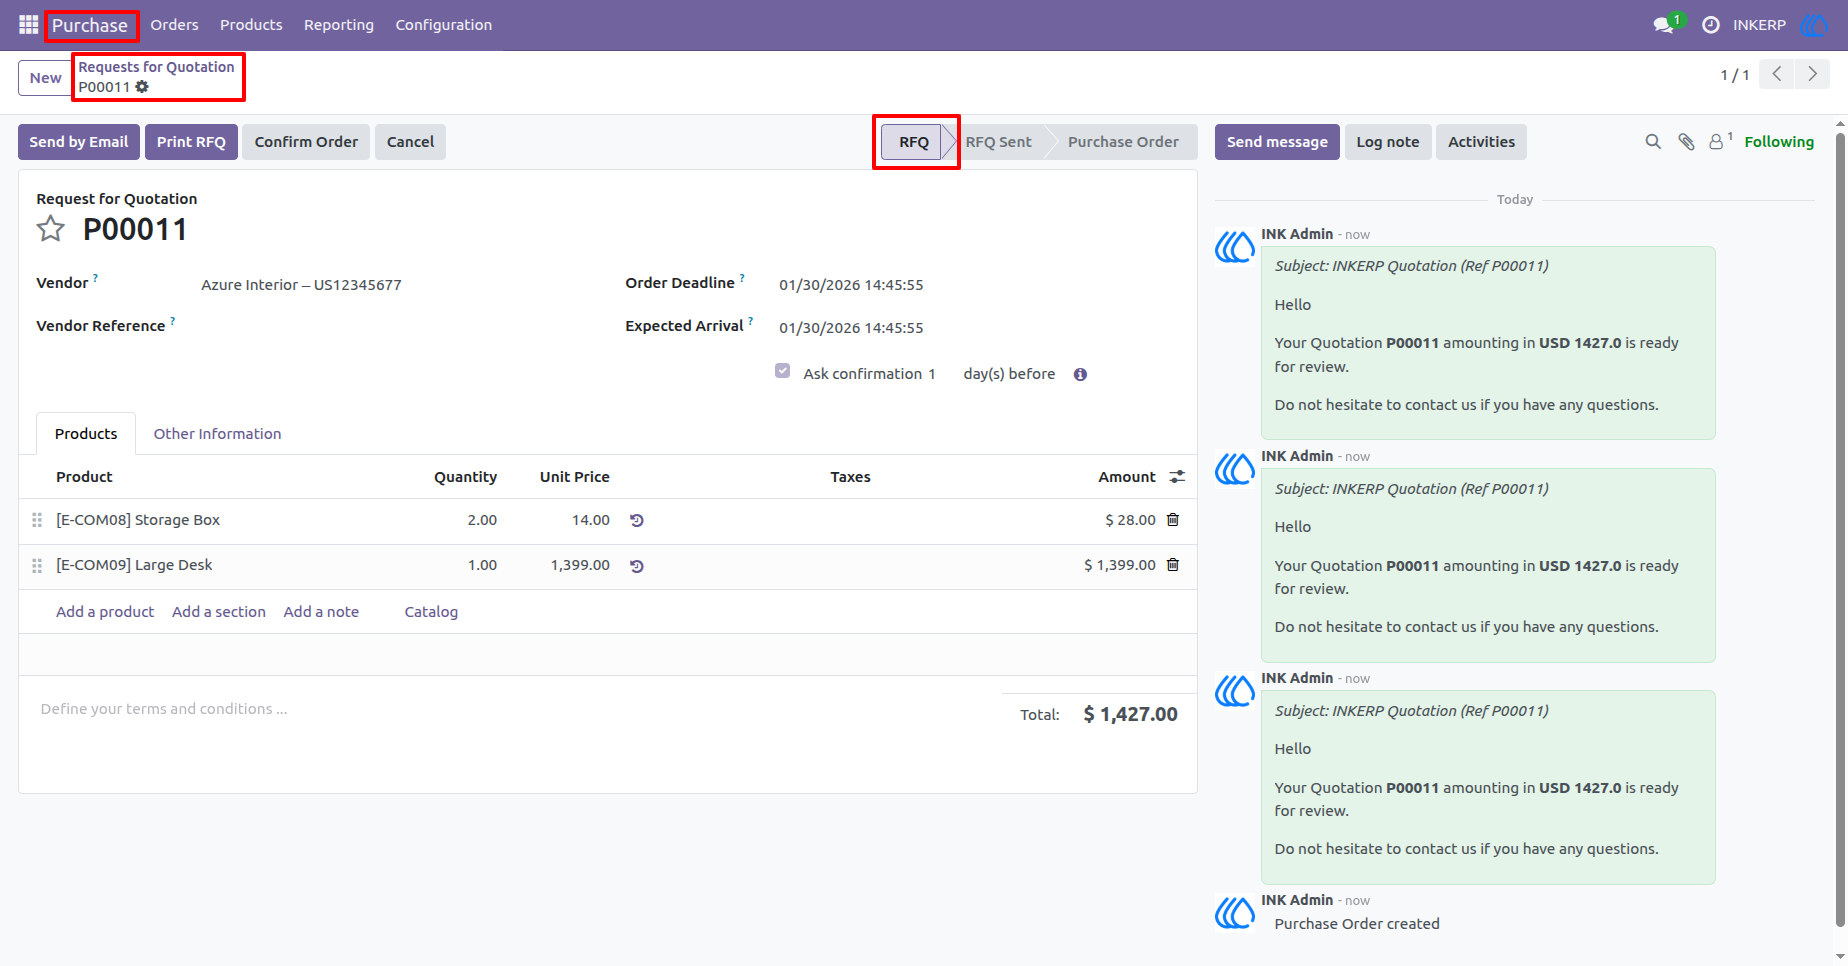The image size is (1848, 966).
Task: Select the Products tab
Action: (x=86, y=434)
